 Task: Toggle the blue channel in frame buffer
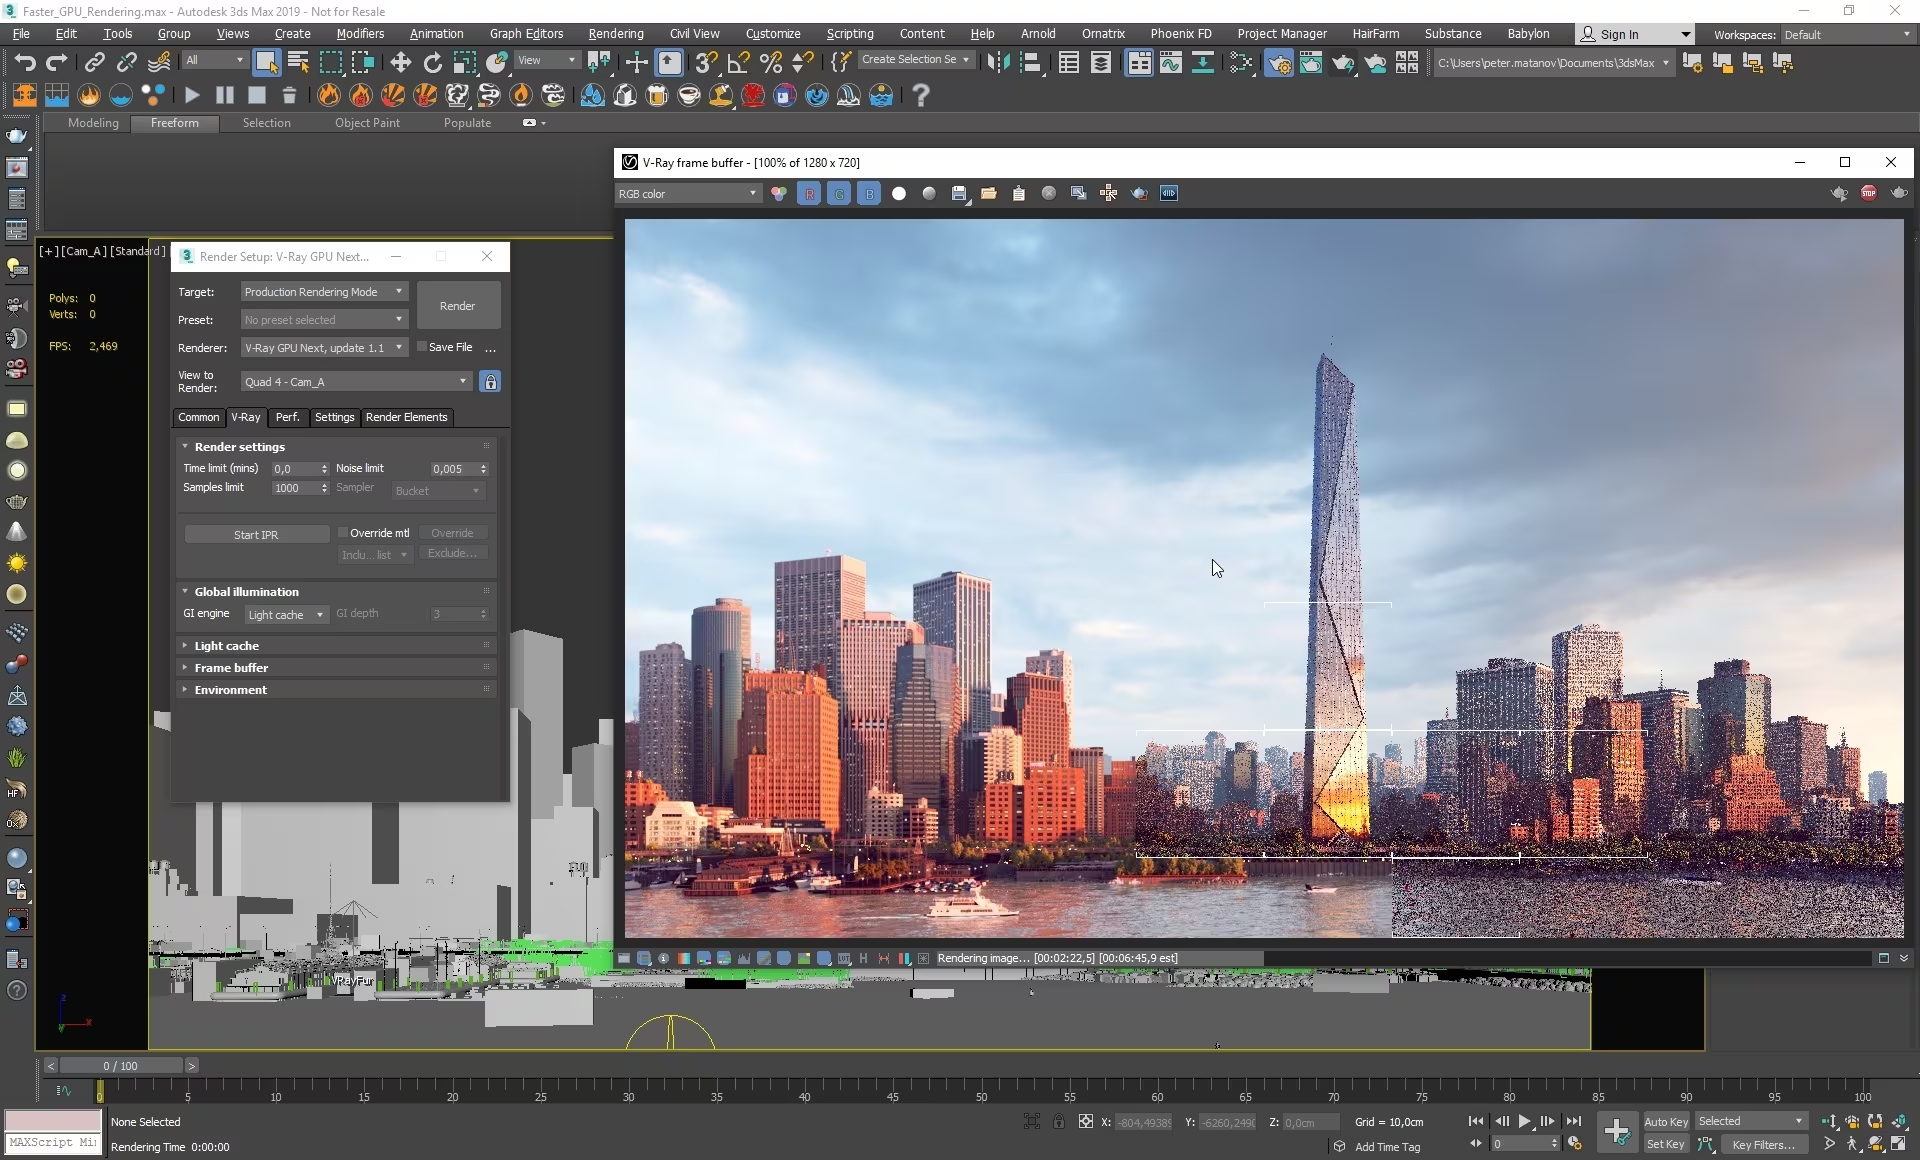tap(869, 194)
